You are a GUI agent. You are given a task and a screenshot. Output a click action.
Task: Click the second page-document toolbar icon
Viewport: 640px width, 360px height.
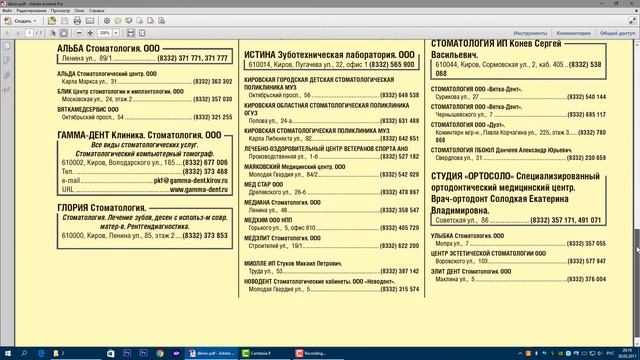[151, 21]
